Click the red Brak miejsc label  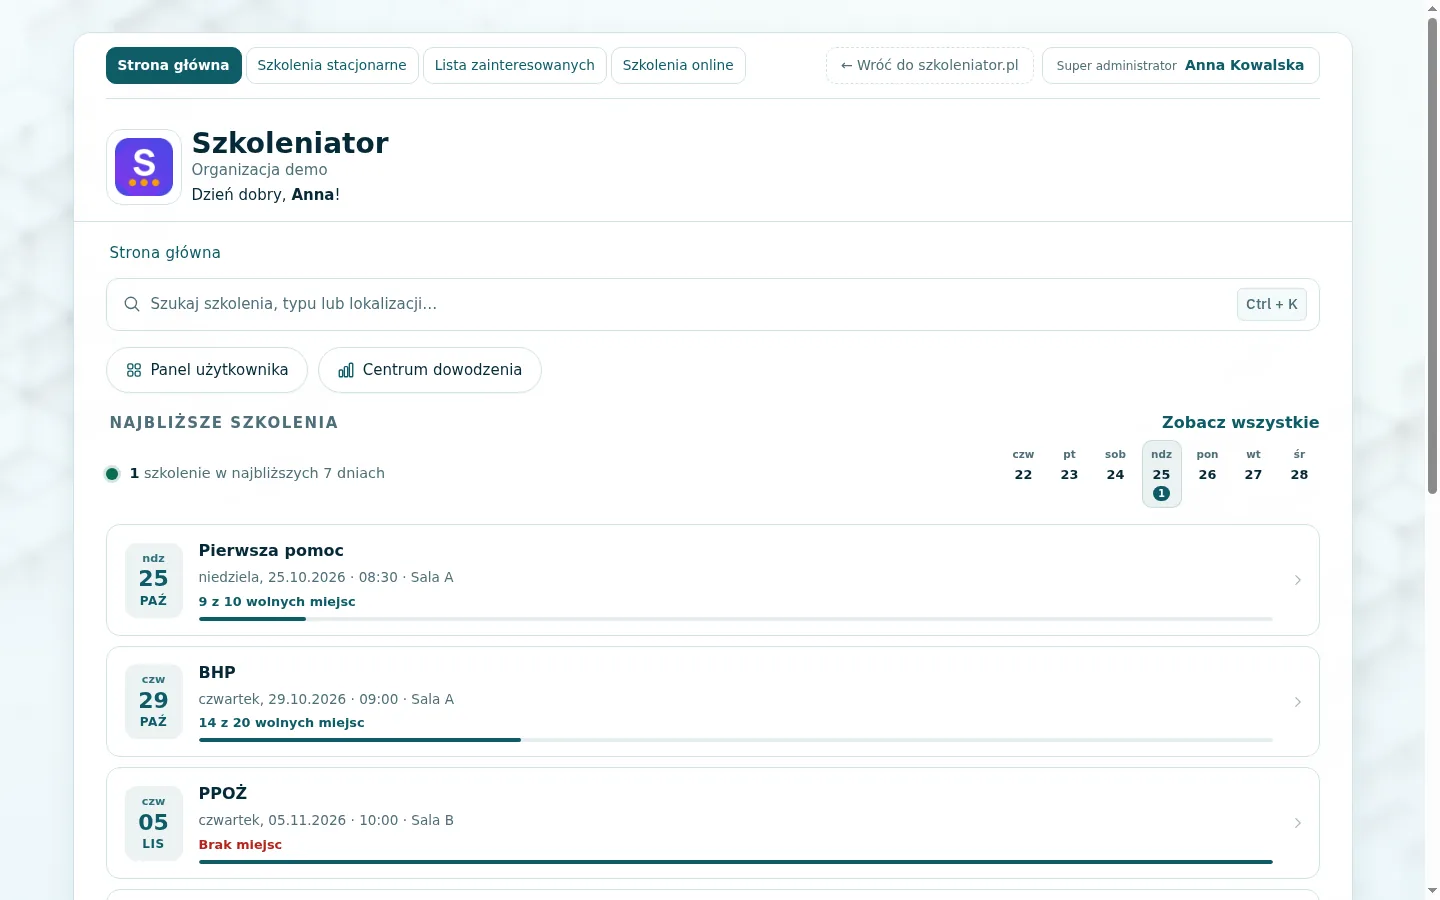click(240, 845)
